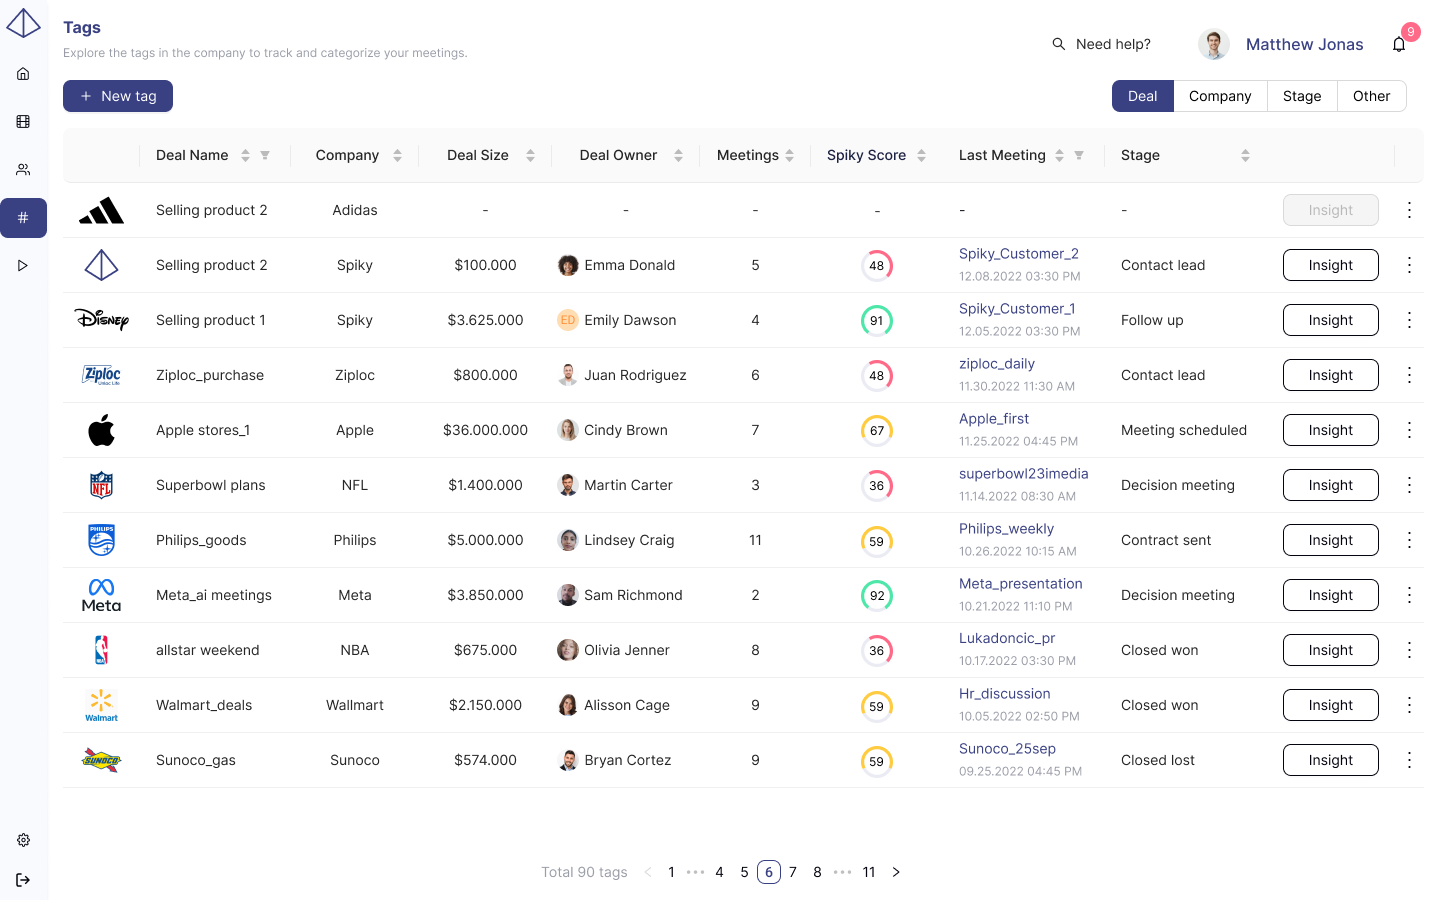
Task: Sort by the Deal Size column arrows
Action: click(530, 155)
